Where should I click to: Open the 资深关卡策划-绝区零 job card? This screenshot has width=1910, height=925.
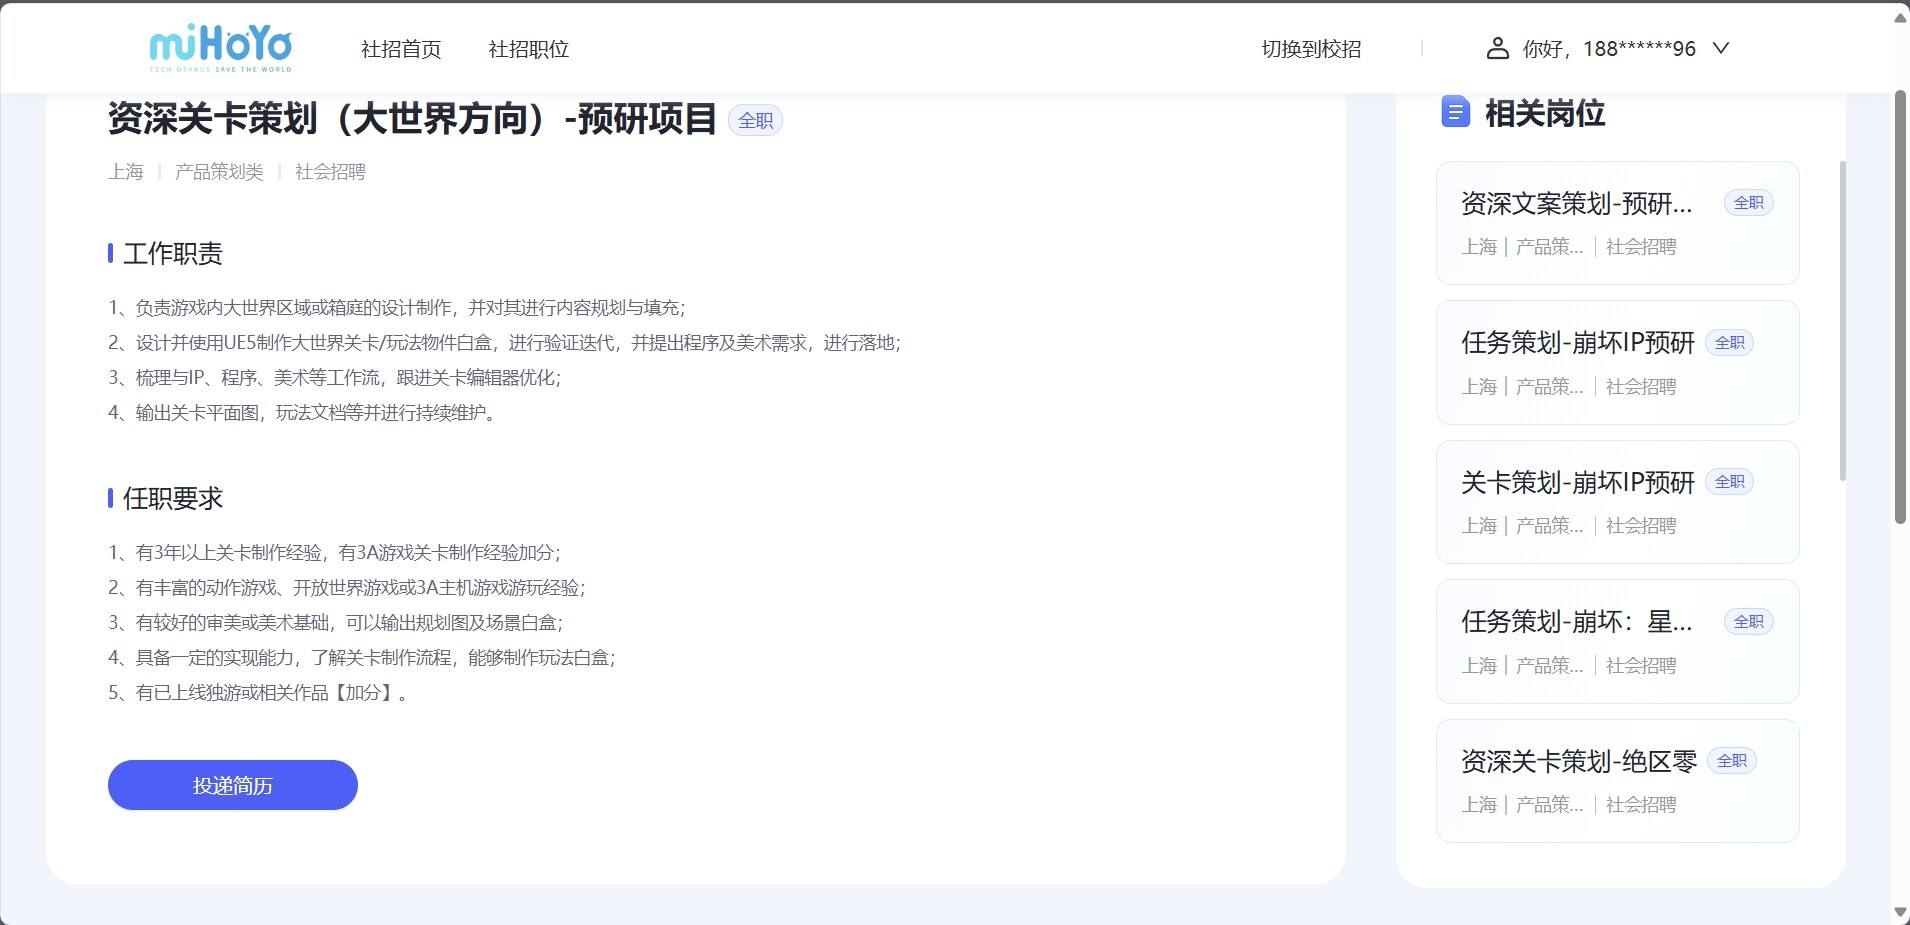click(x=1617, y=781)
